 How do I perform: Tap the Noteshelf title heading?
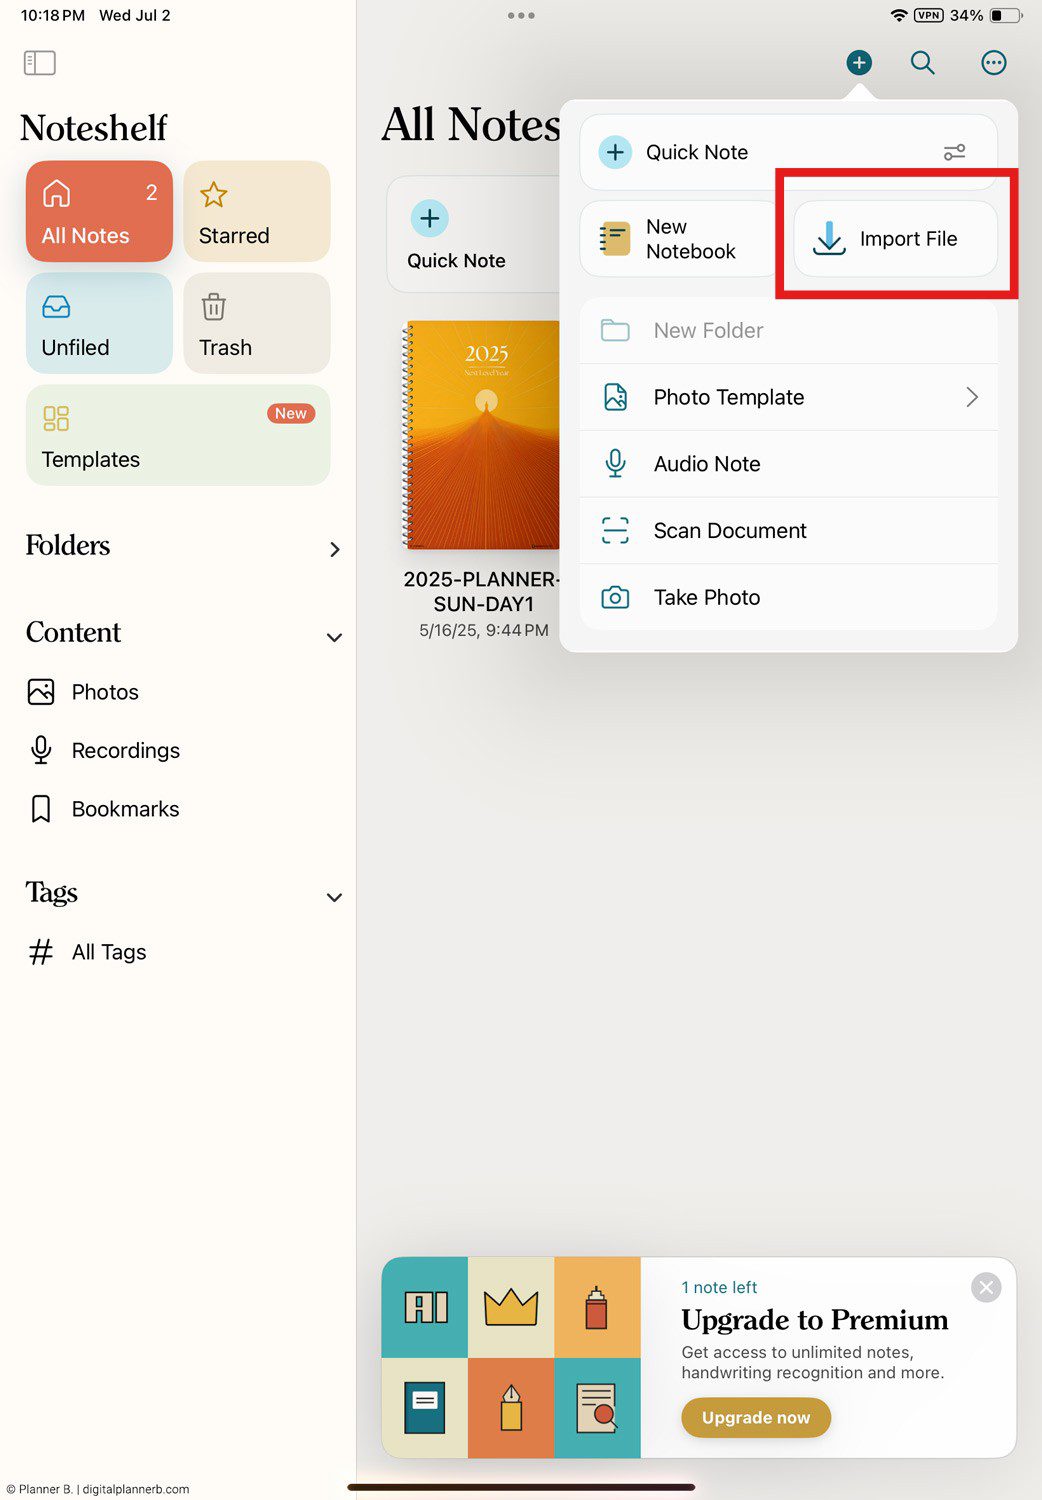[94, 128]
